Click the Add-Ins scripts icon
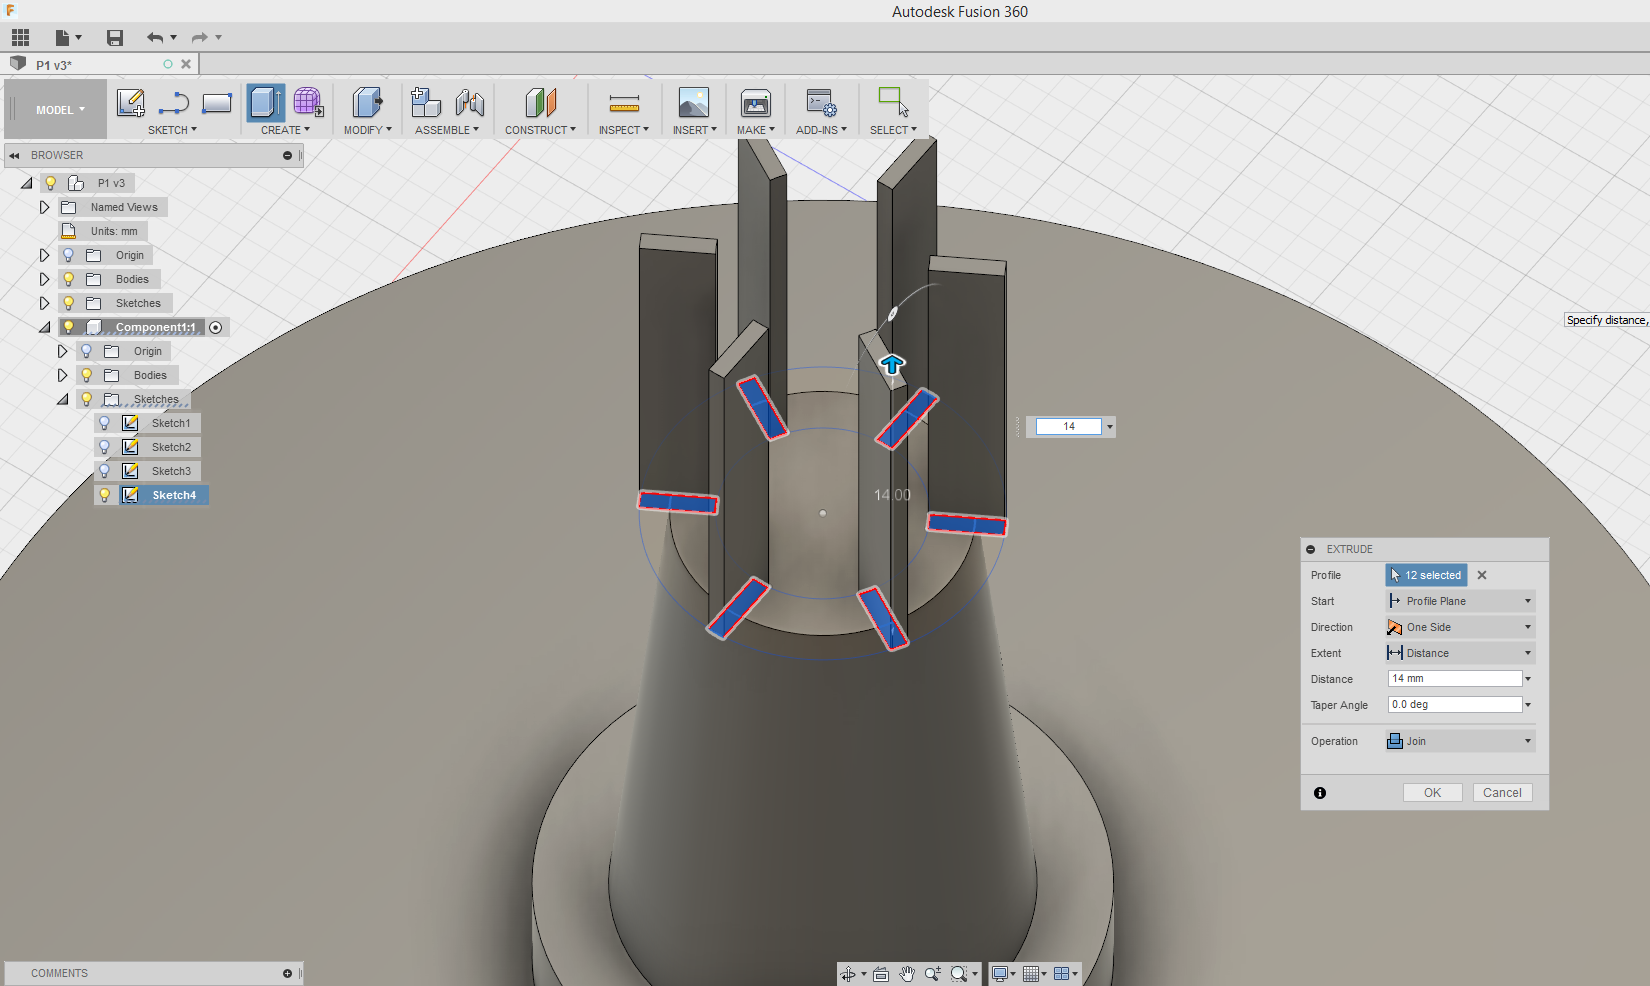1650x986 pixels. [822, 102]
